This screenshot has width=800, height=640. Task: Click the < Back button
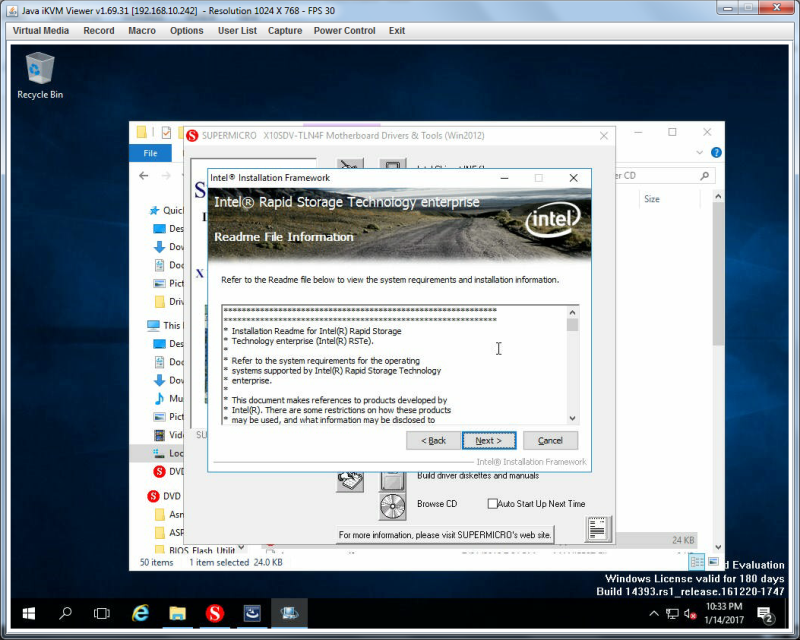click(433, 440)
